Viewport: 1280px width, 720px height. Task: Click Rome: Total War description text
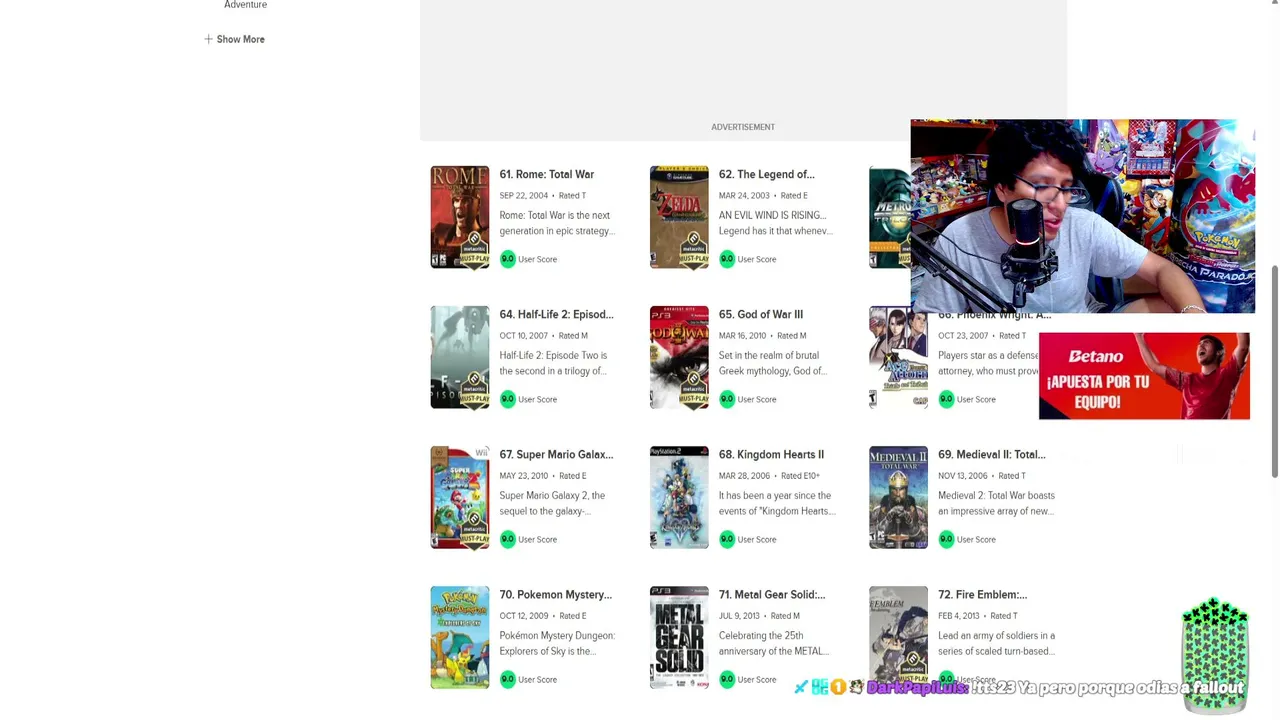point(557,223)
